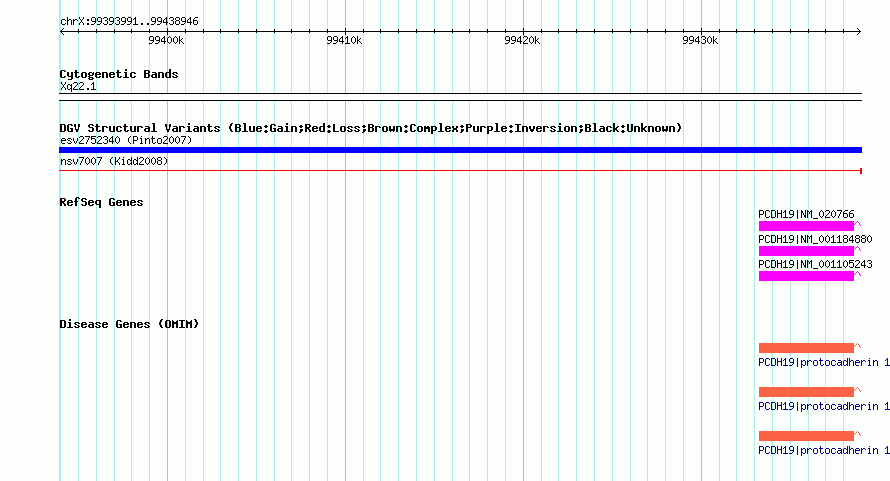Viewport: 890px width, 481px height.
Task: Click the 99430k ruler tick label
Action: point(700,40)
